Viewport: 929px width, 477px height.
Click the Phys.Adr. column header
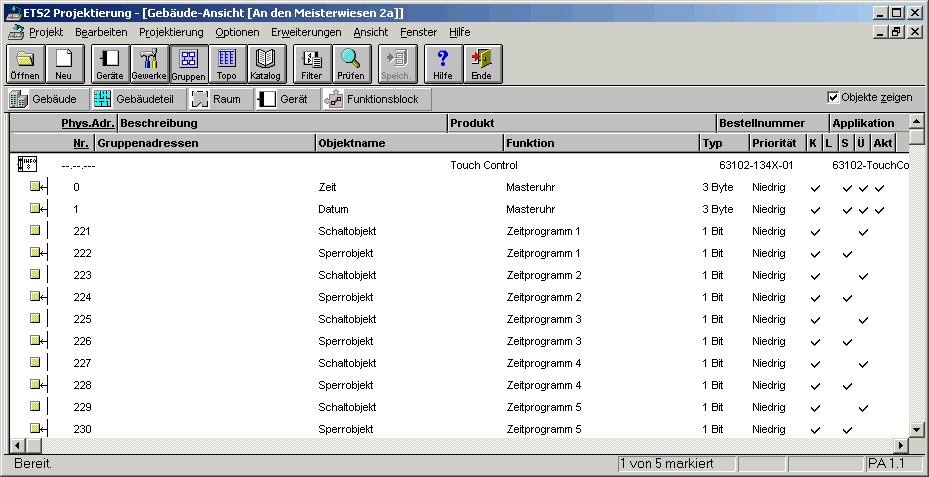tap(88, 123)
